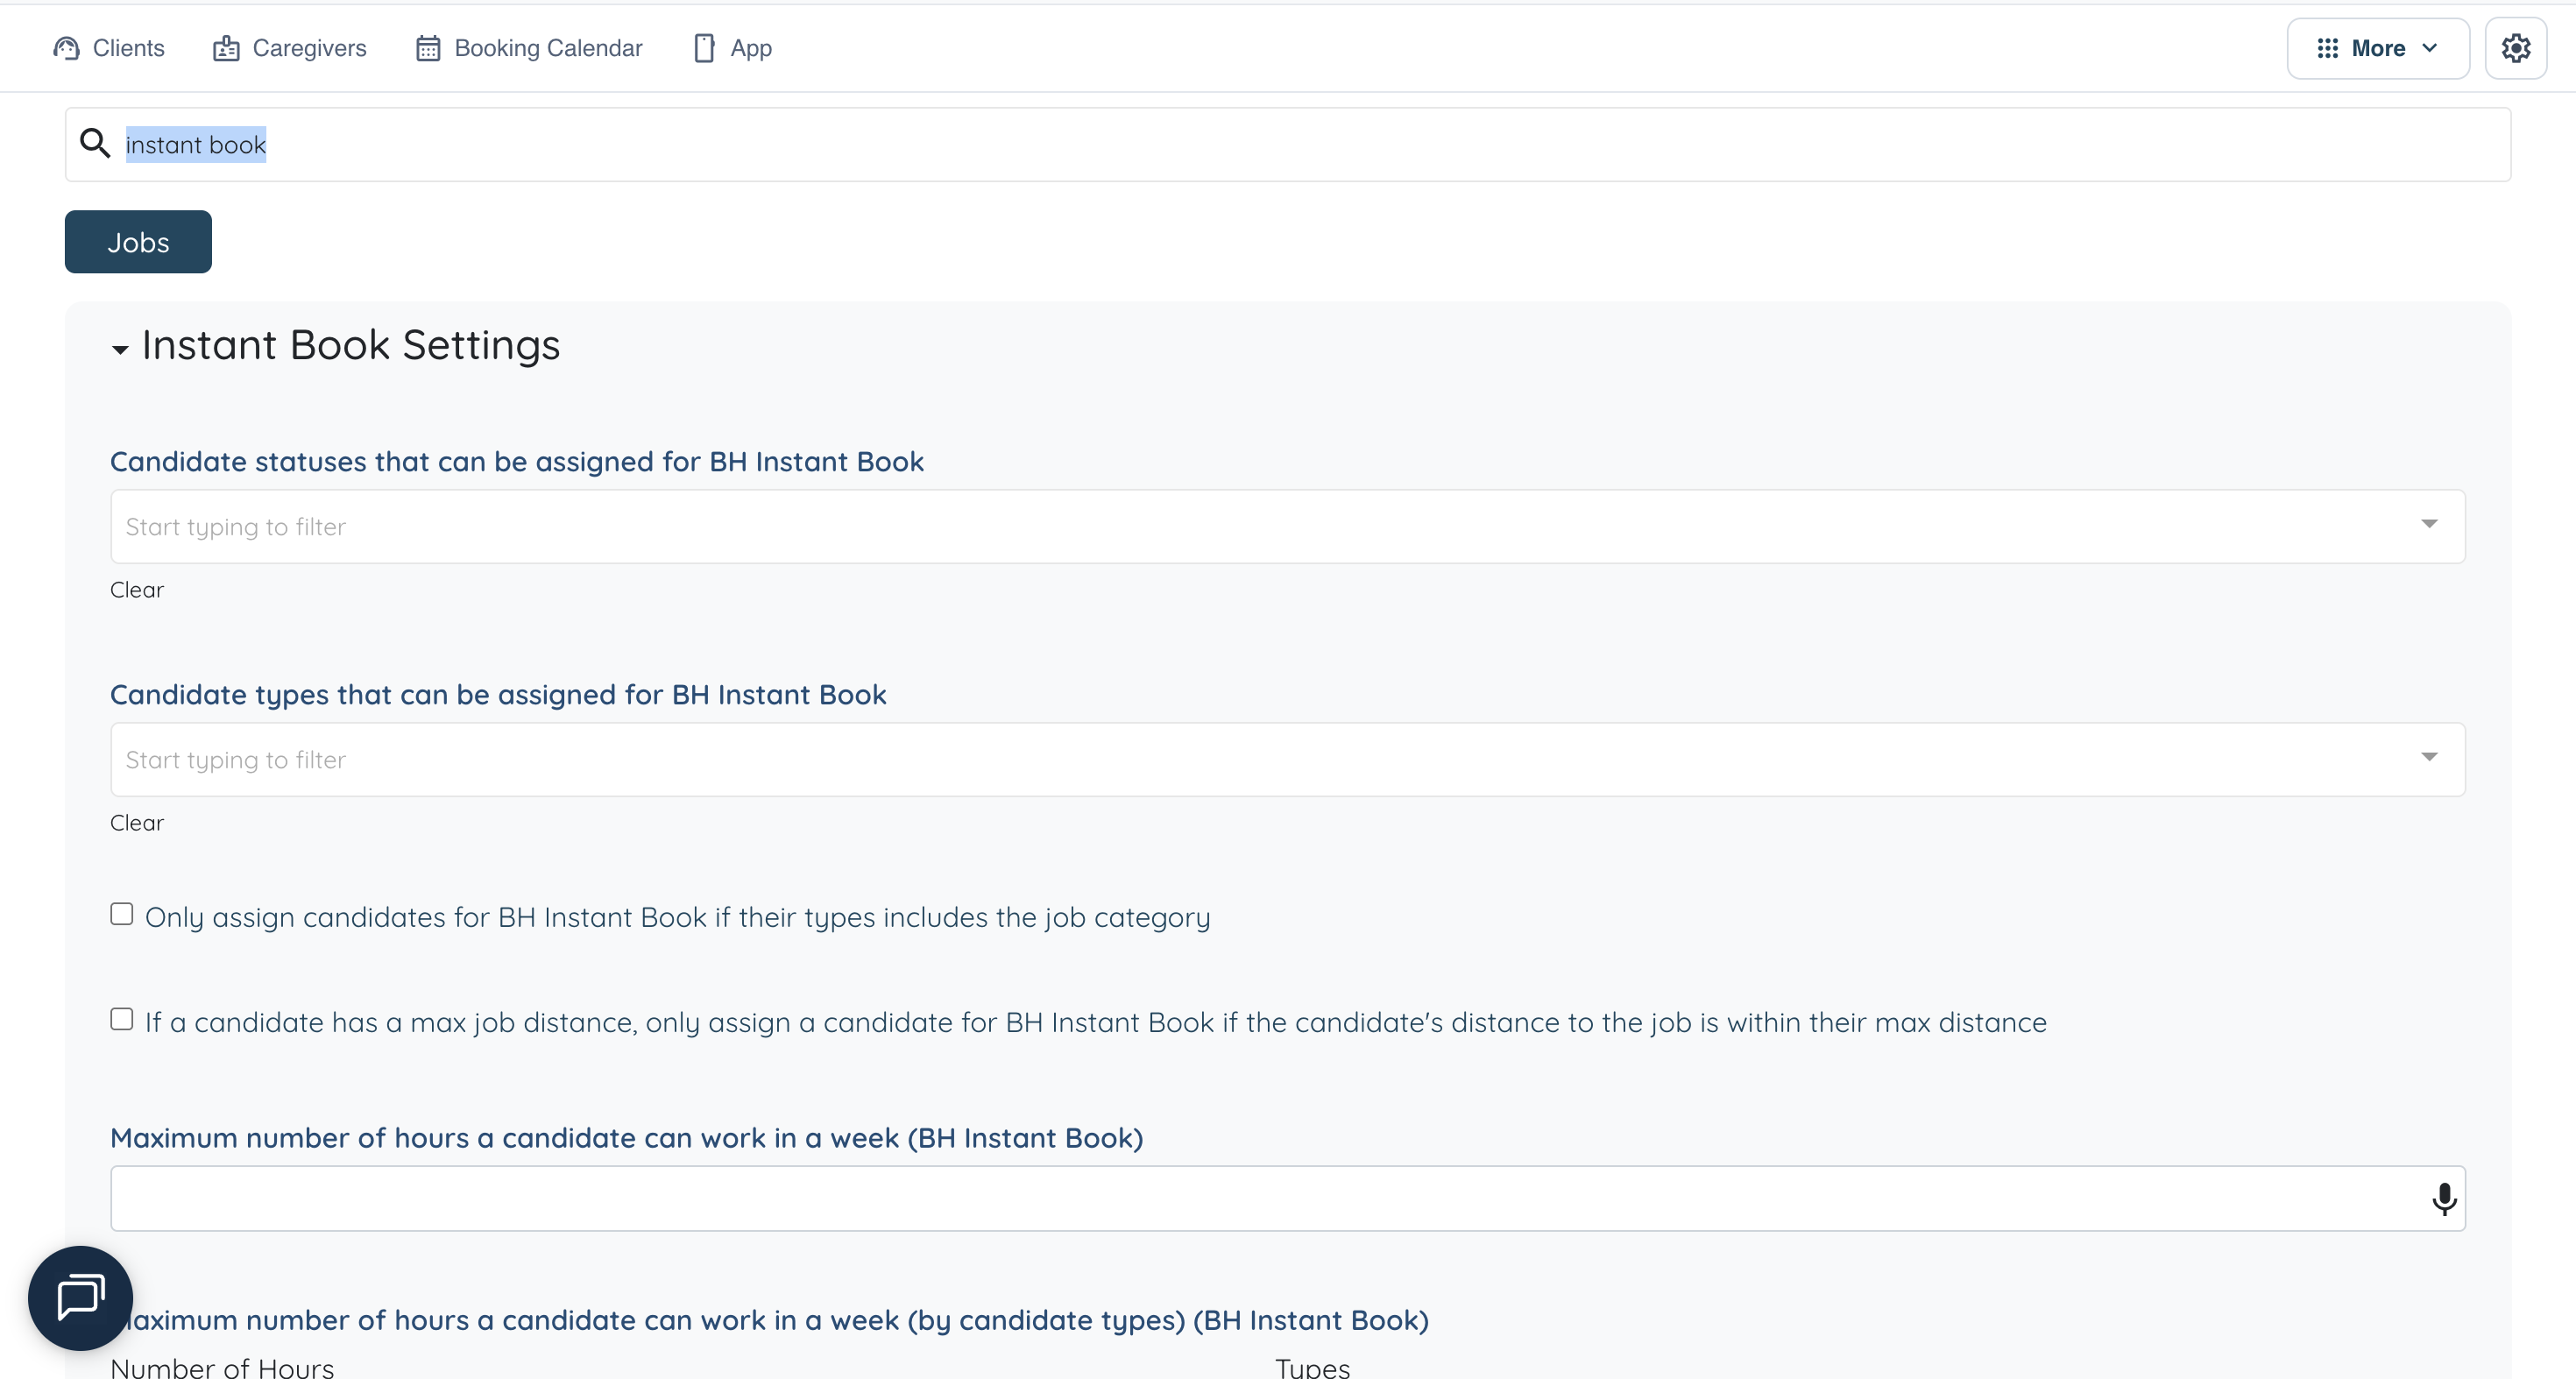Viewport: 2576px width, 1379px height.
Task: Collapse the Instant Book Settings section
Action: click(120, 349)
